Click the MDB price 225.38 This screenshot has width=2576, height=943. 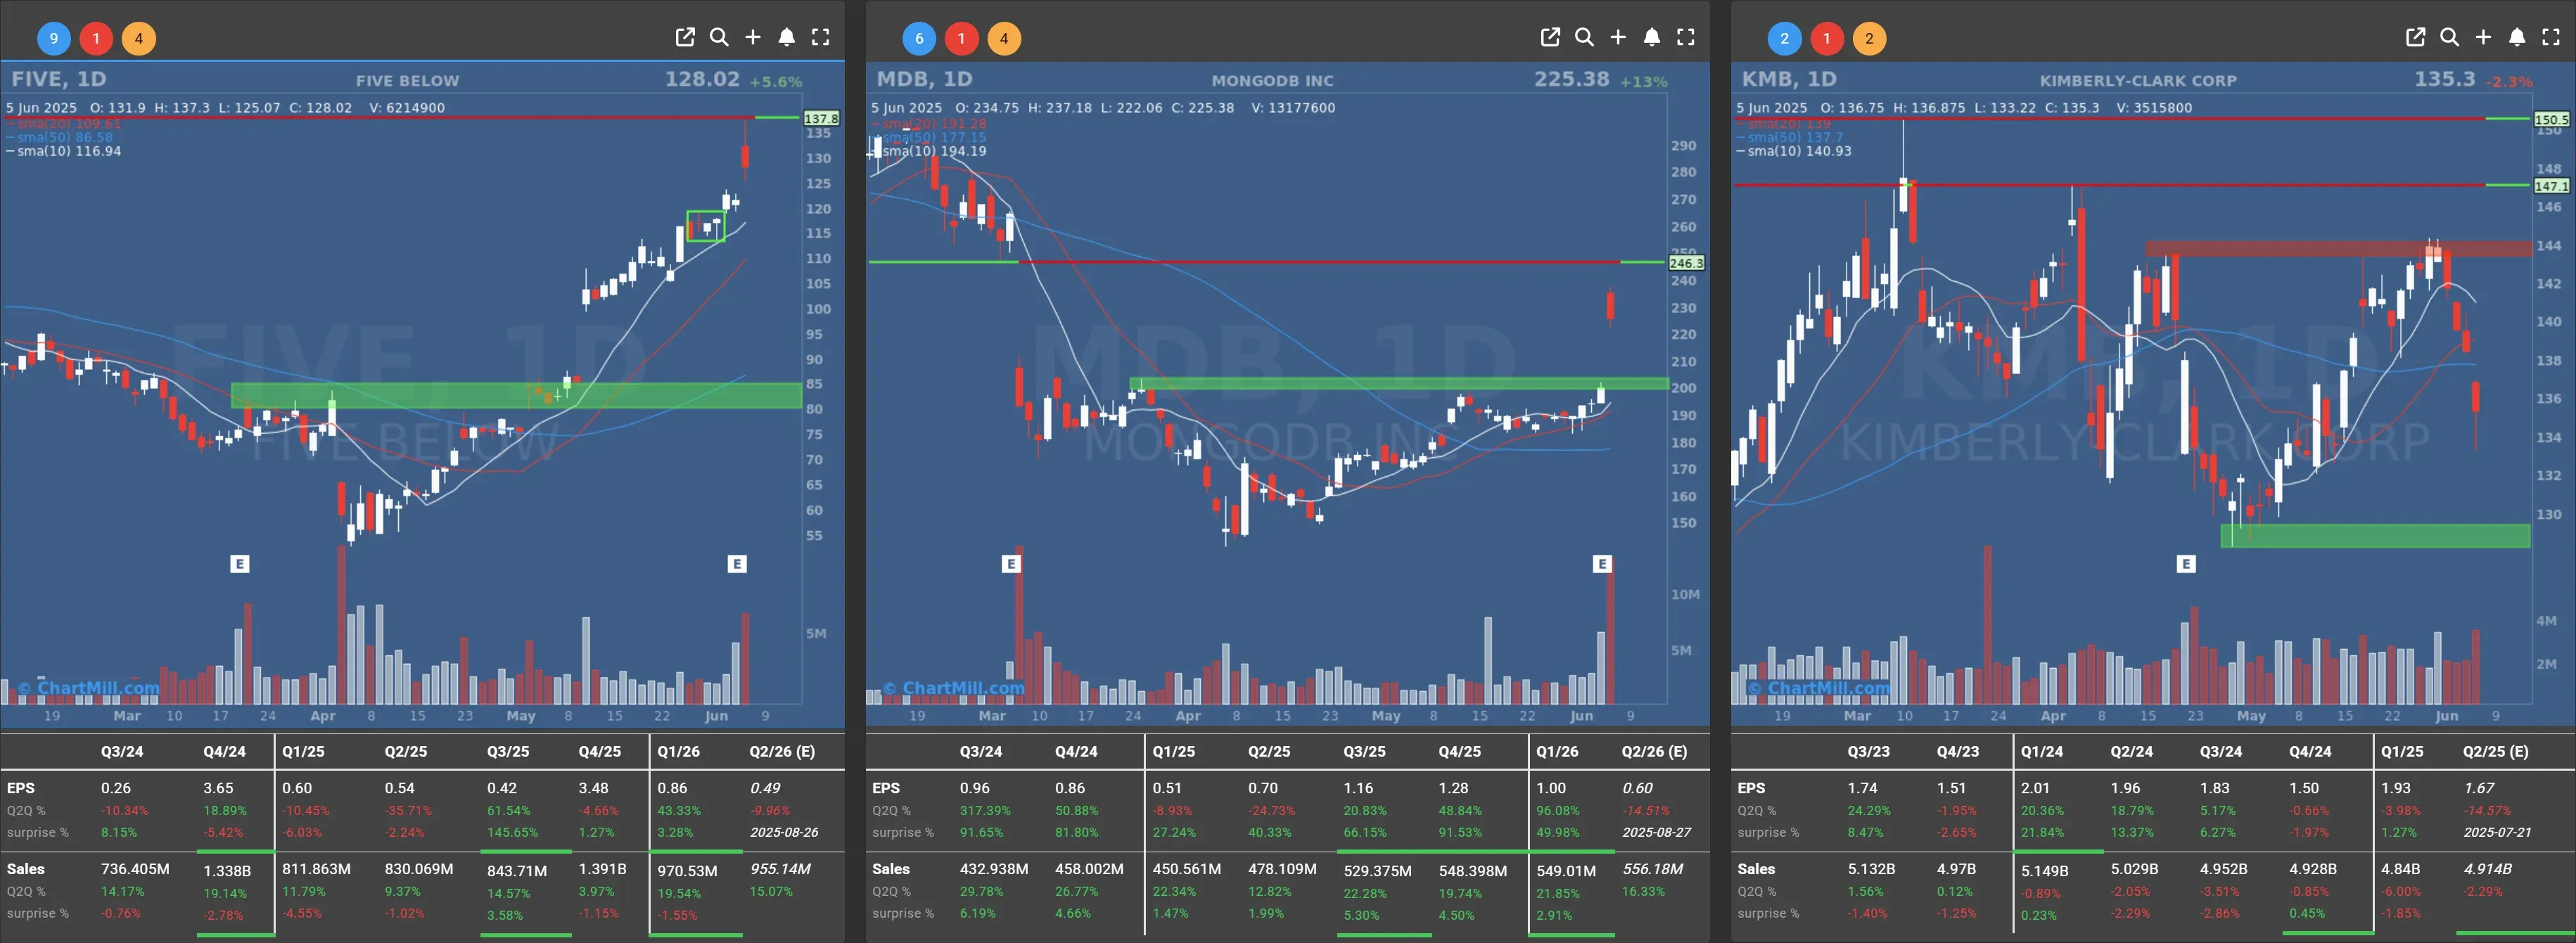coord(1572,79)
